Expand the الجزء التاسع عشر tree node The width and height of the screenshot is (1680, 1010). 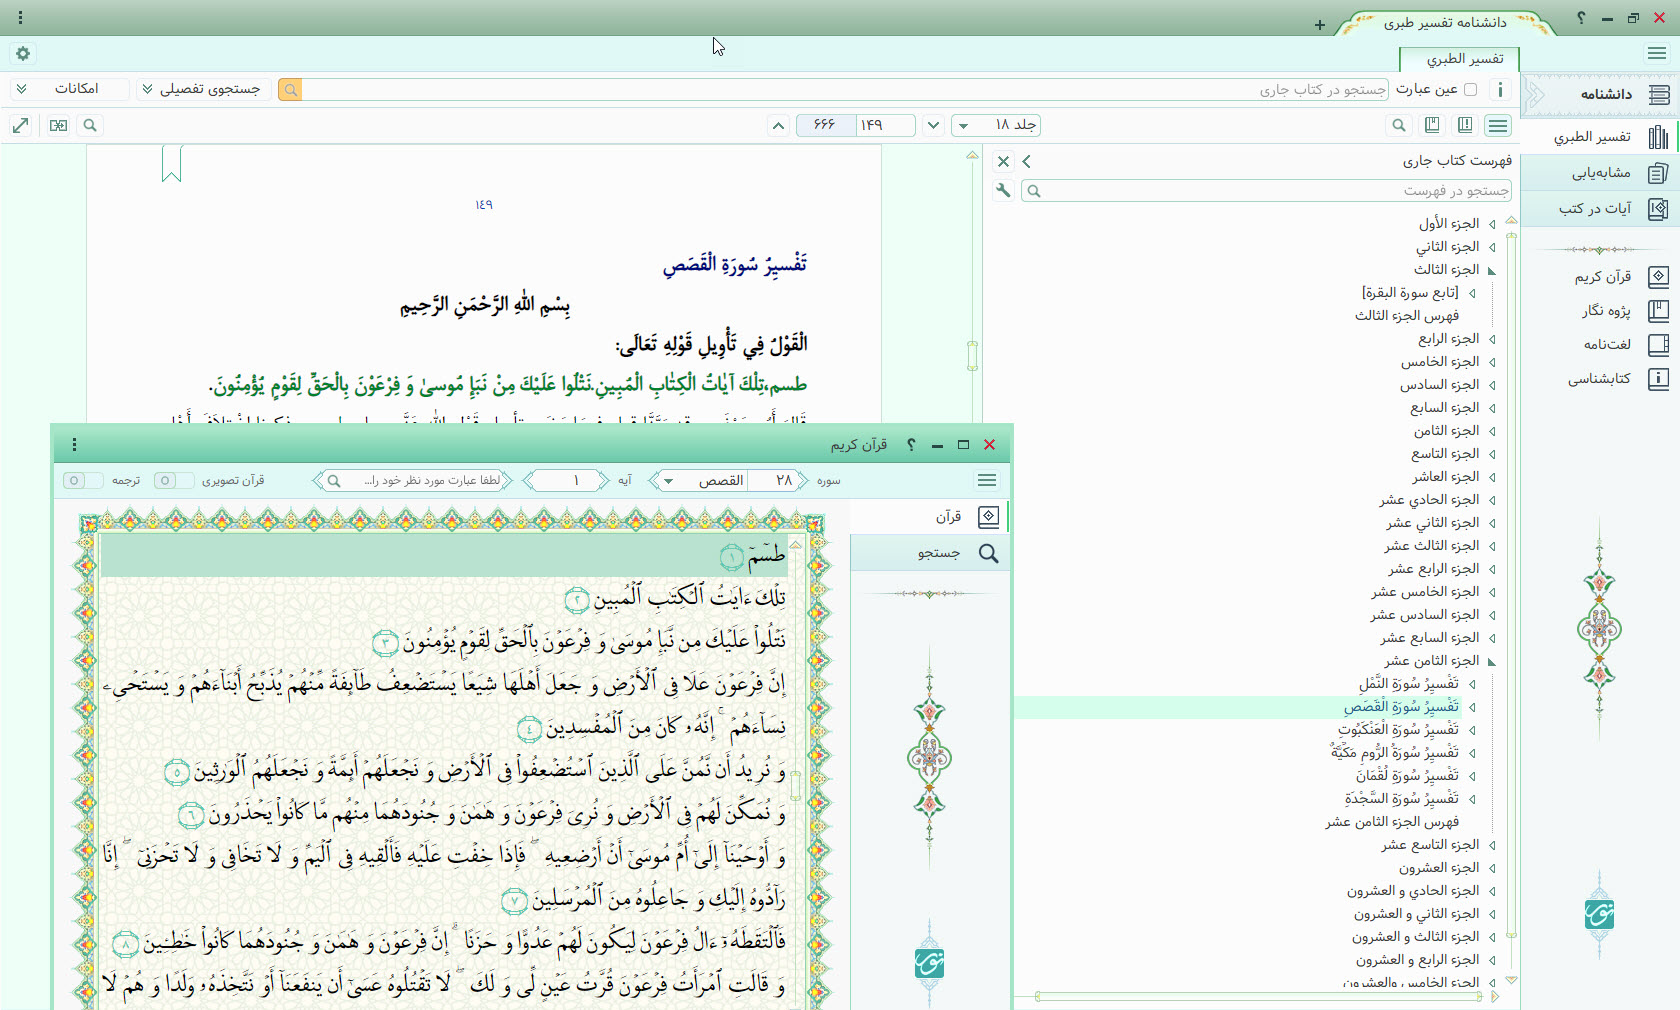(x=1492, y=845)
